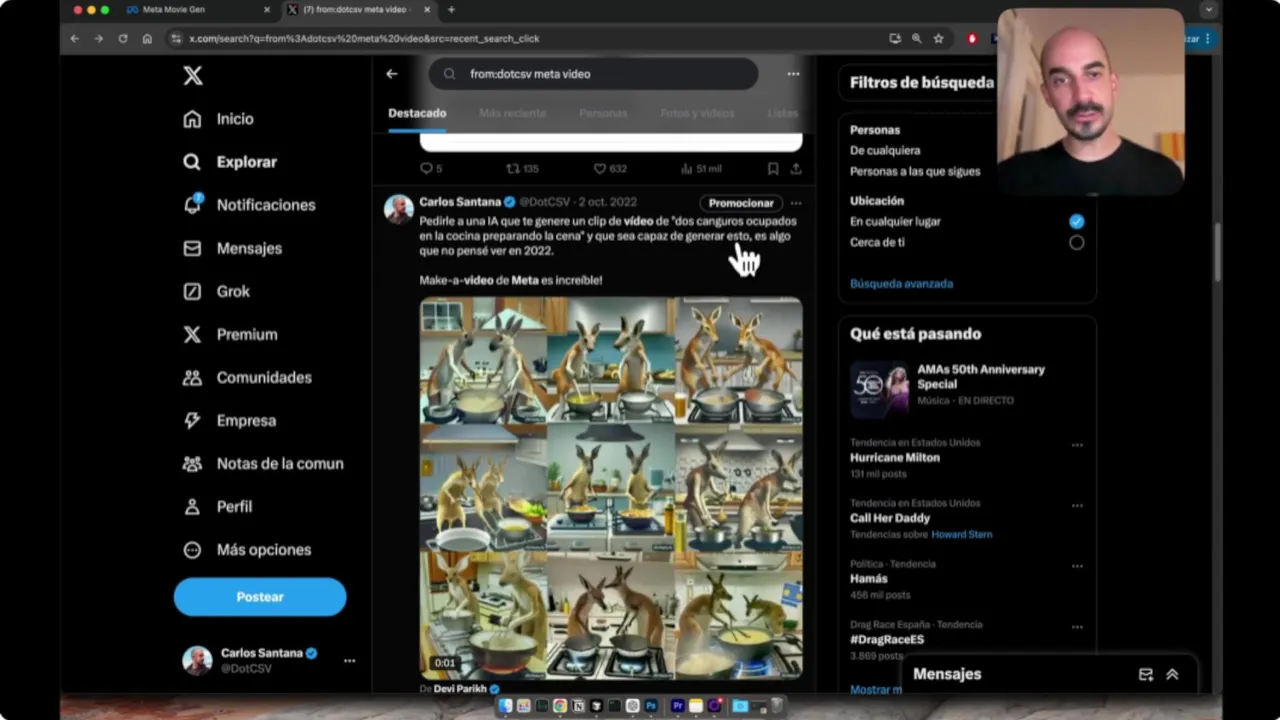Open more options for Hamás trend
This screenshot has height=720, width=1280.
[1077, 566]
